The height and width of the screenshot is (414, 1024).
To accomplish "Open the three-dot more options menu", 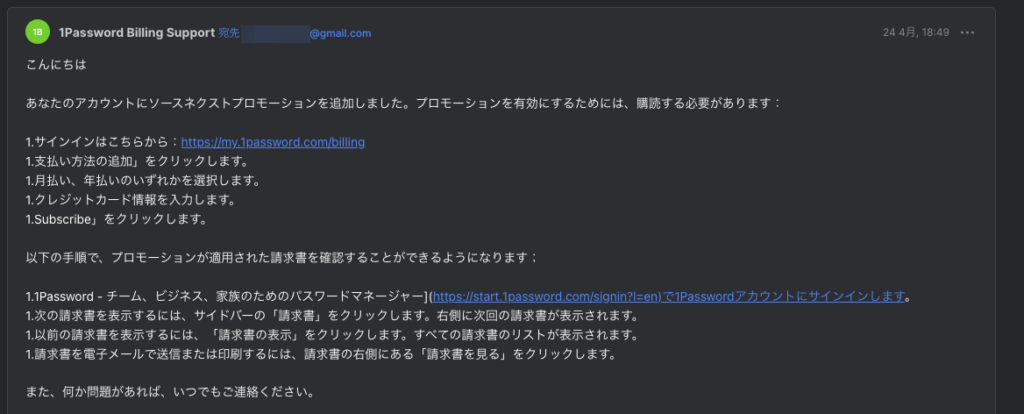I will click(968, 33).
